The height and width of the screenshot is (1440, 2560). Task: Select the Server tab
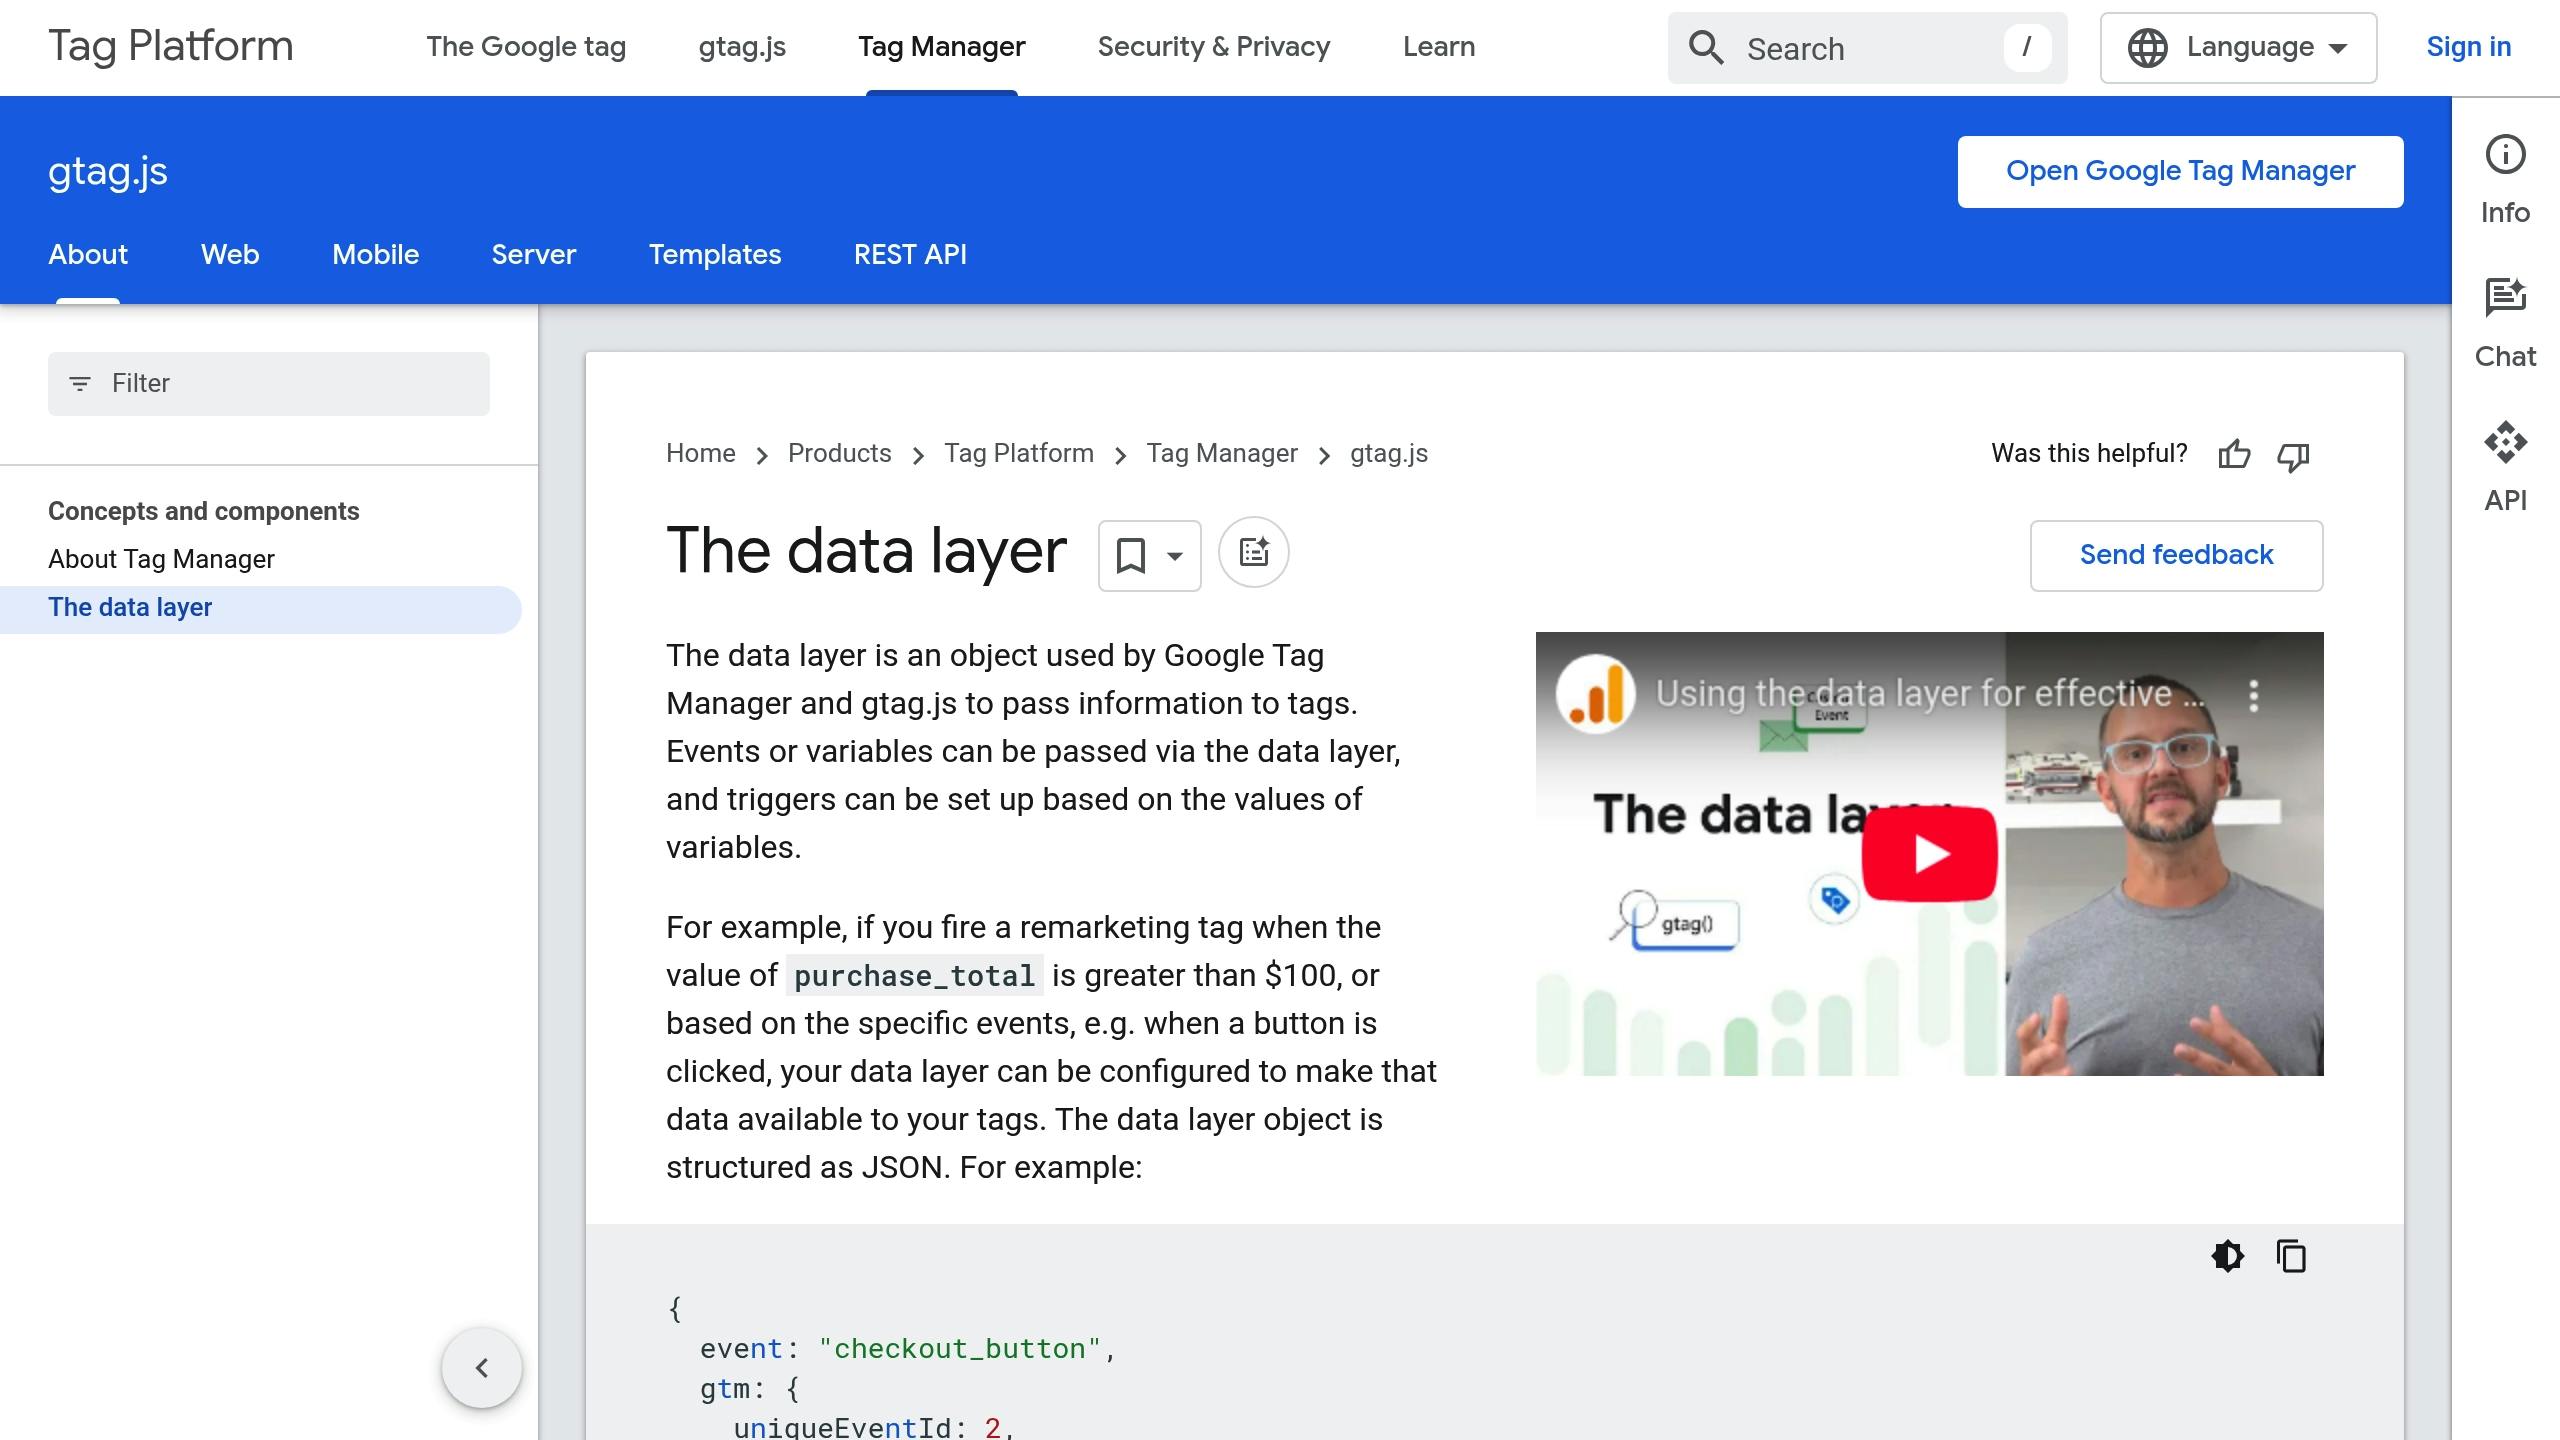[534, 254]
